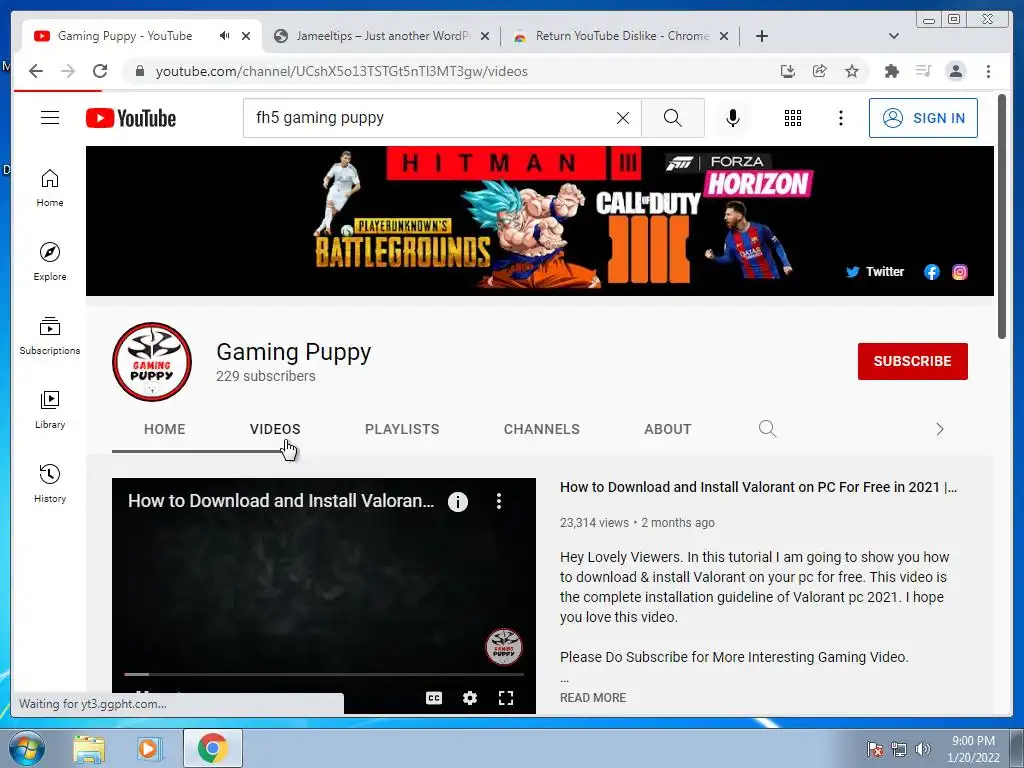Switch to the Return YouTube Dislike tab

(x=621, y=36)
